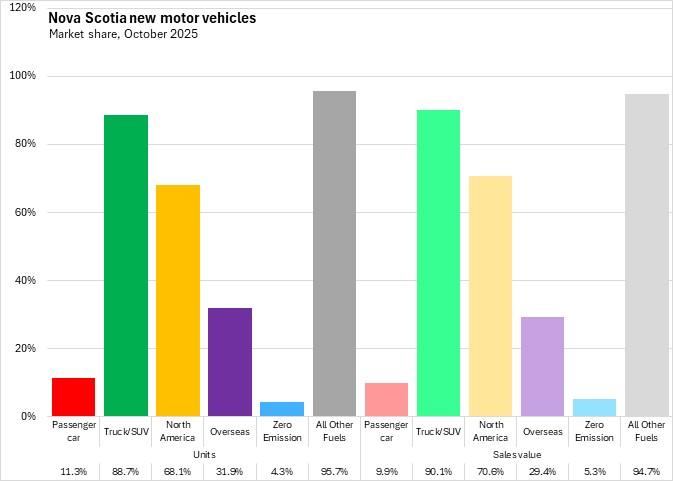Click the light purple Sales value Overseas bar
The image size is (673, 481).
click(542, 366)
